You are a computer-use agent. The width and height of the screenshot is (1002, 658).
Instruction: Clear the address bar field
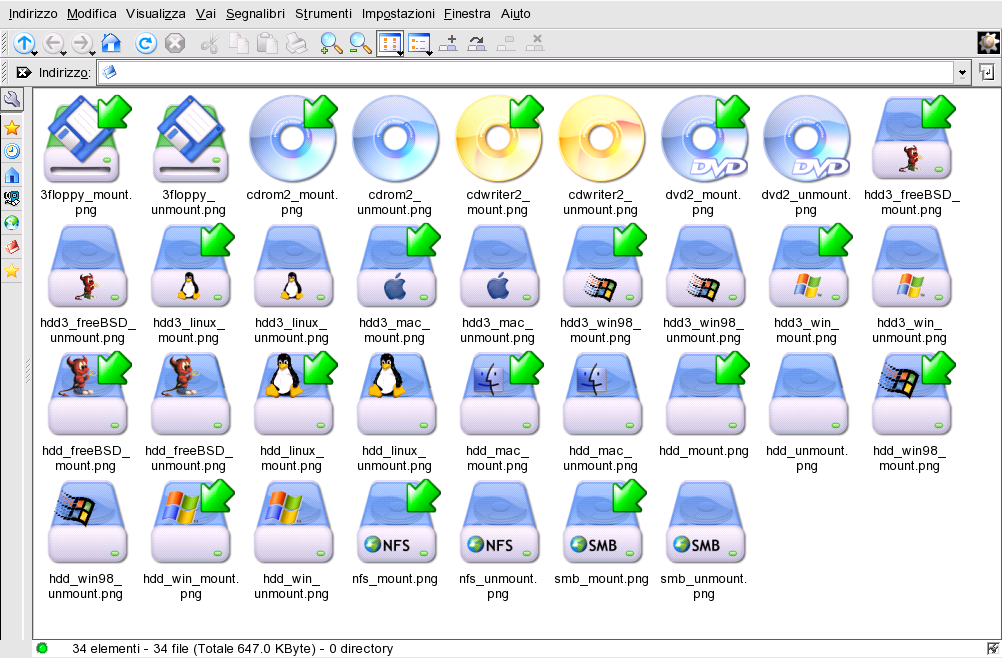23,72
